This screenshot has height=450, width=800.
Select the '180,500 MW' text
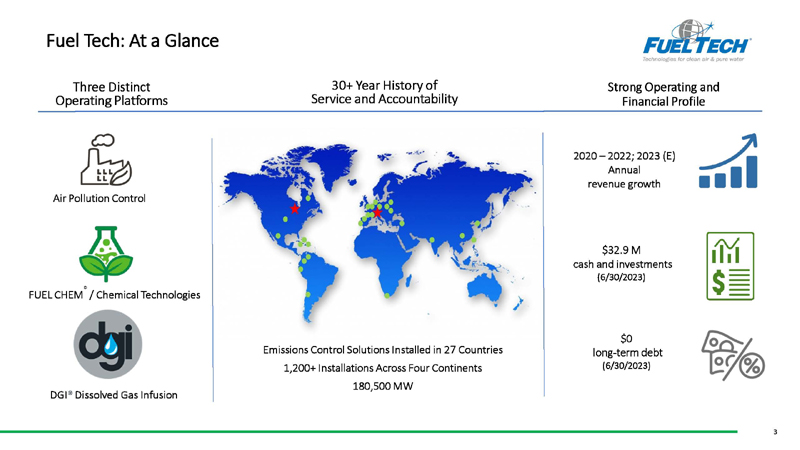pyautogui.click(x=383, y=386)
